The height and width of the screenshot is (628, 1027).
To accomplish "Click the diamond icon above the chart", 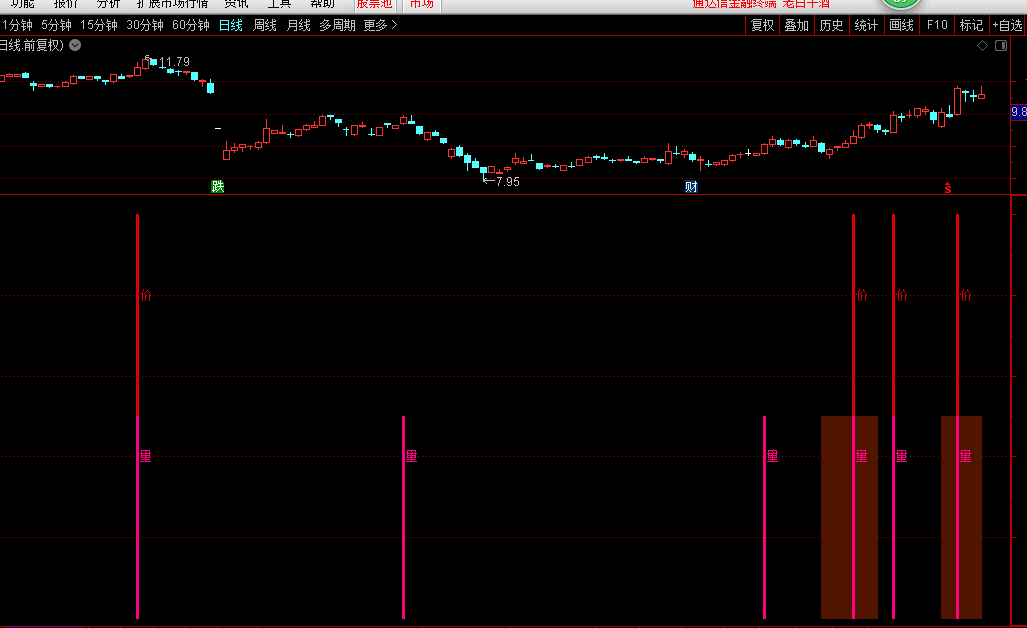I will (x=982, y=45).
